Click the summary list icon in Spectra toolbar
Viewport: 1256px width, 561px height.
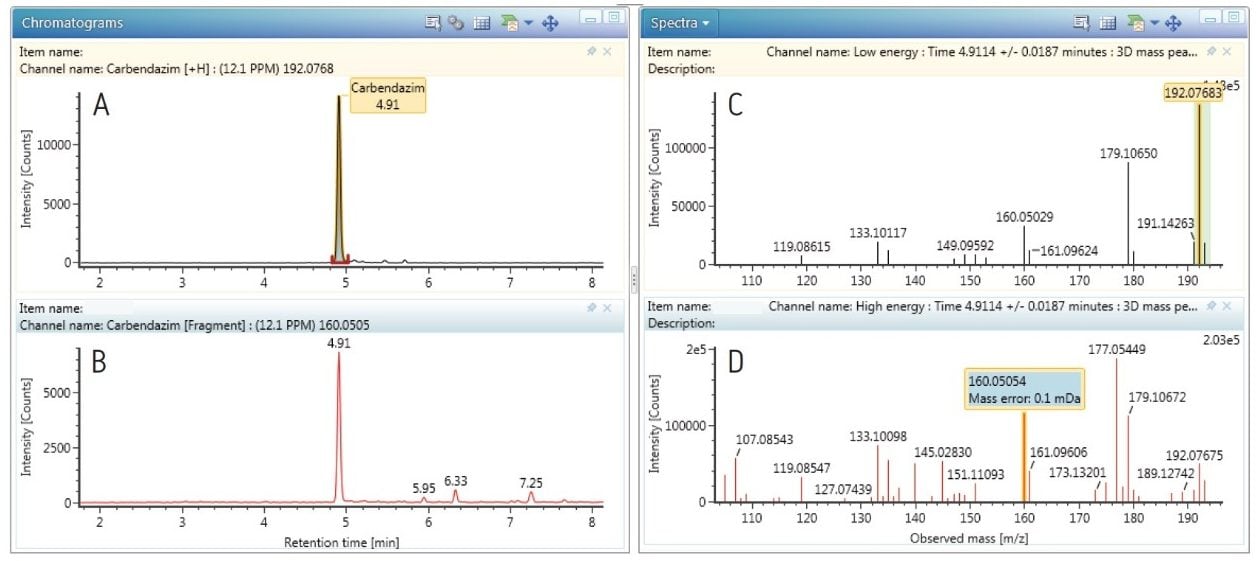coord(1082,22)
